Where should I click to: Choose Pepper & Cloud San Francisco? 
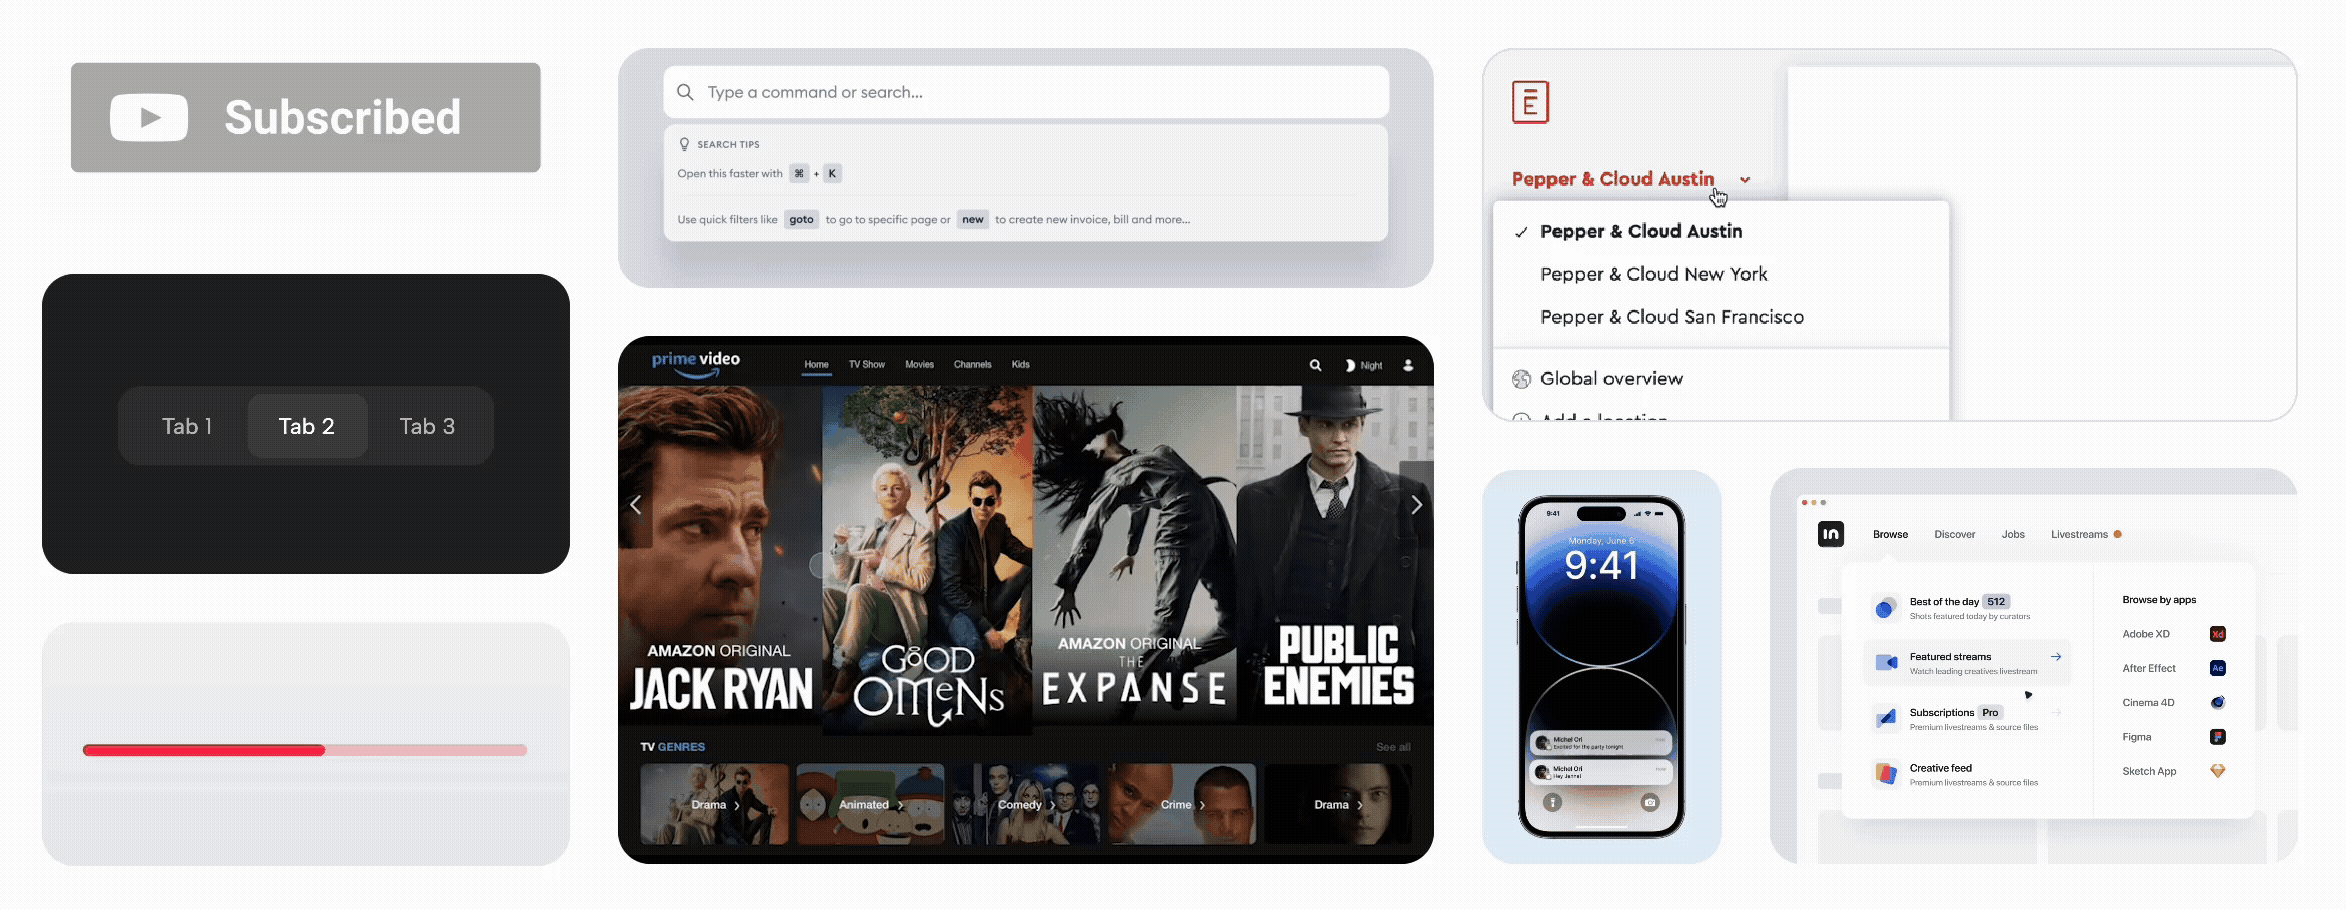click(1672, 317)
